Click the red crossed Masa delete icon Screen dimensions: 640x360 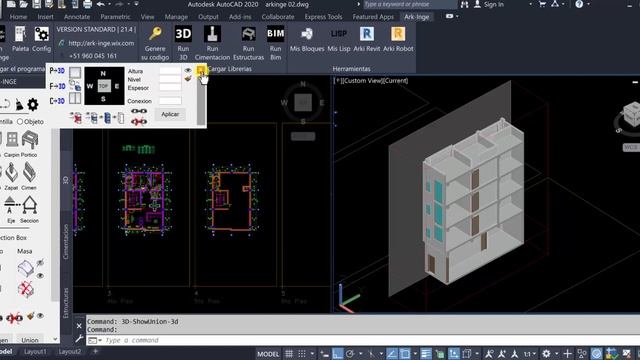click(x=26, y=289)
